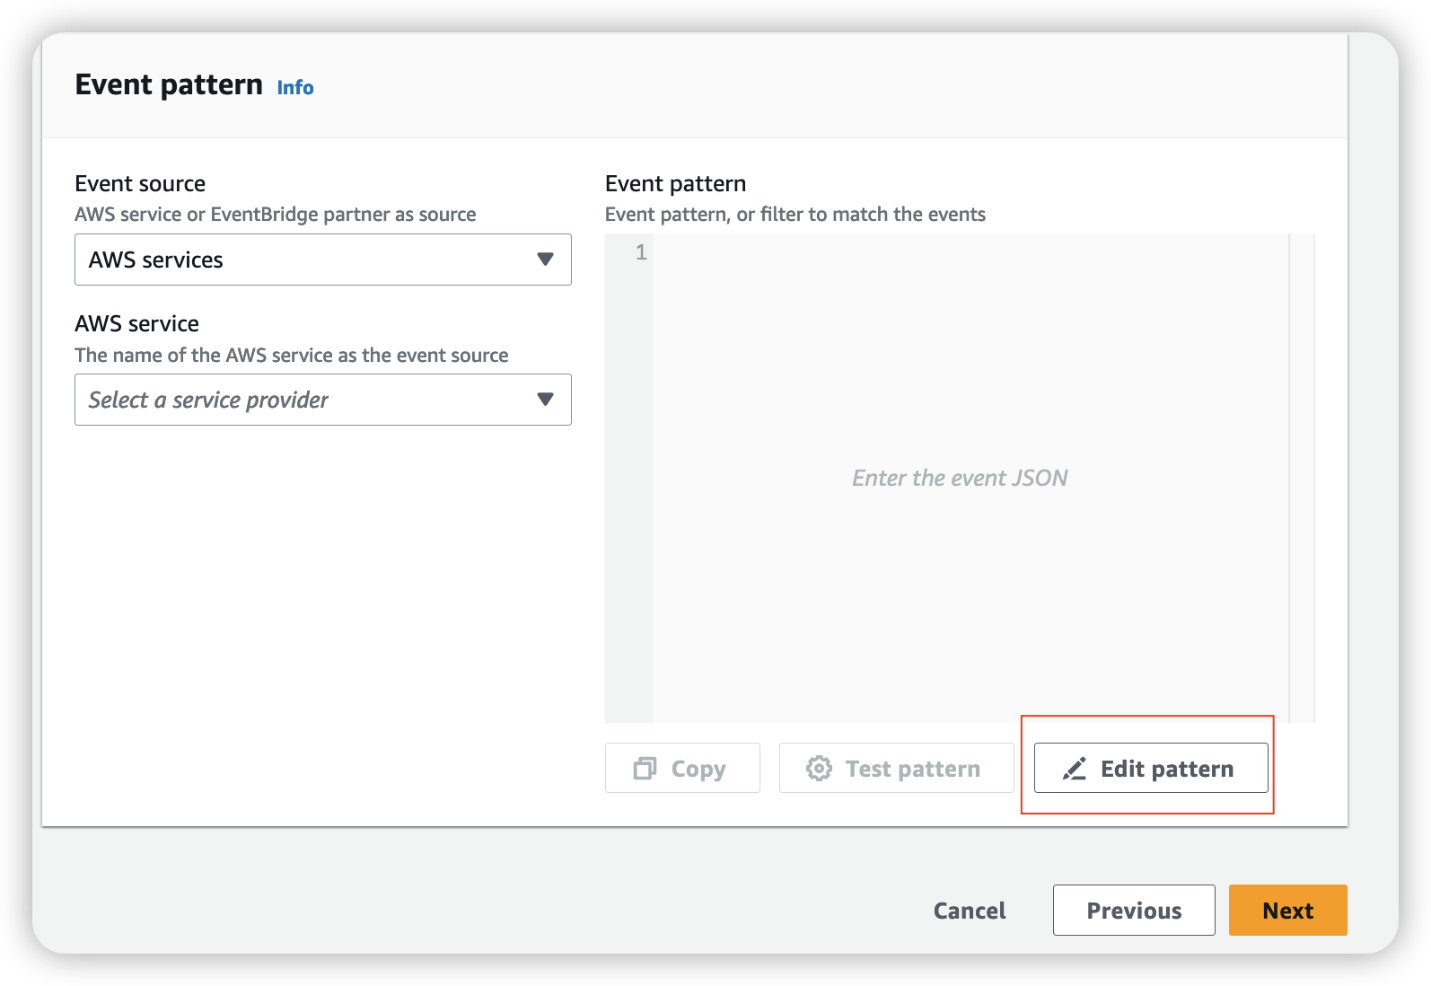This screenshot has height=986, width=1431.
Task: Click the copy icon to copy the pattern
Action: (x=646, y=768)
